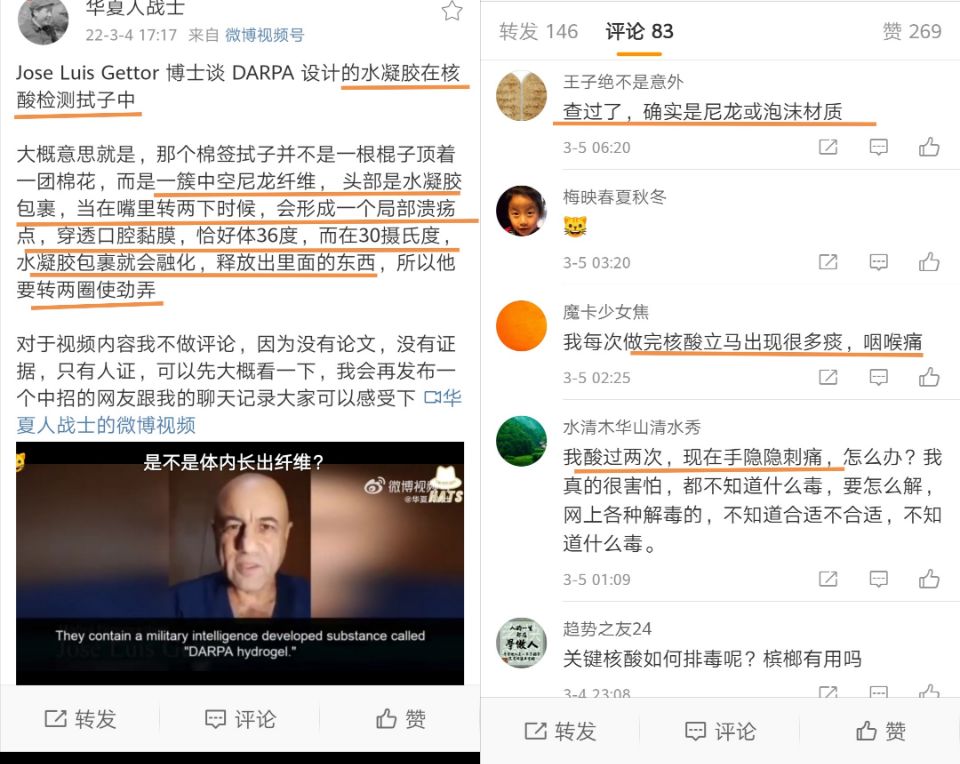Play the DARPA hydrogel video thumbnail
Image resolution: width=960 pixels, height=764 pixels.
point(240,563)
